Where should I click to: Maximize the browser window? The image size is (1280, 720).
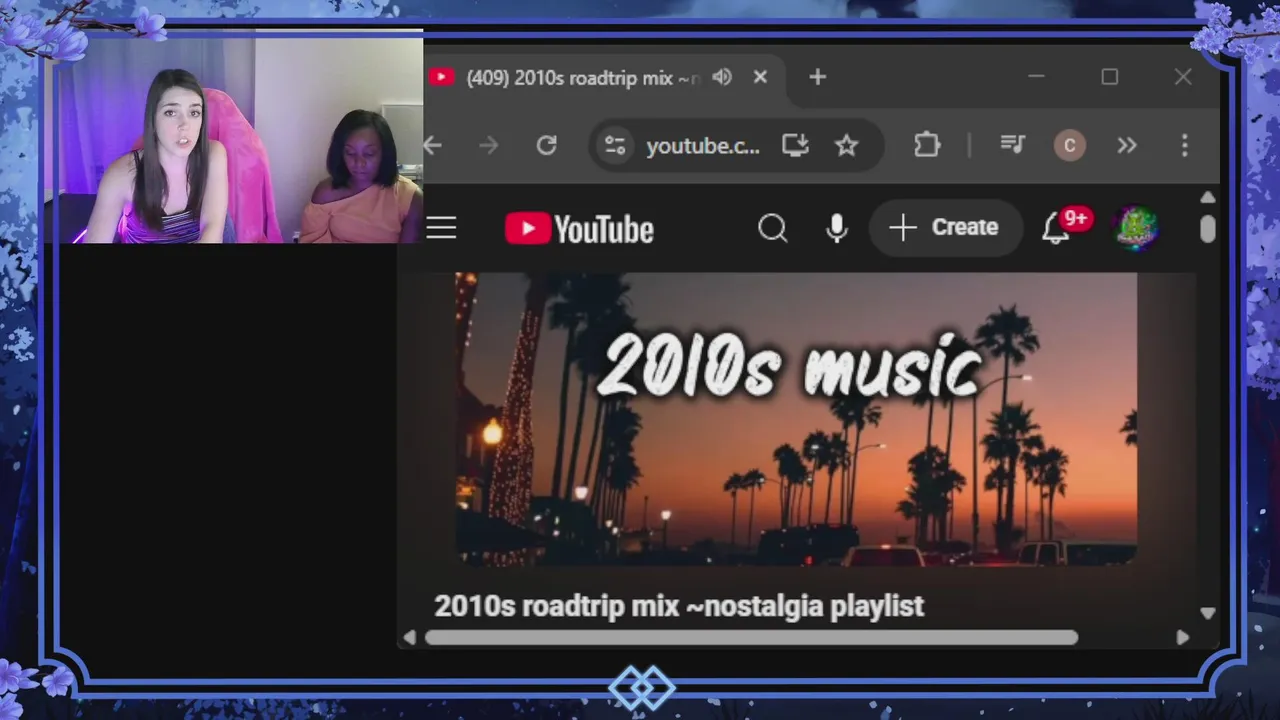click(x=1109, y=77)
